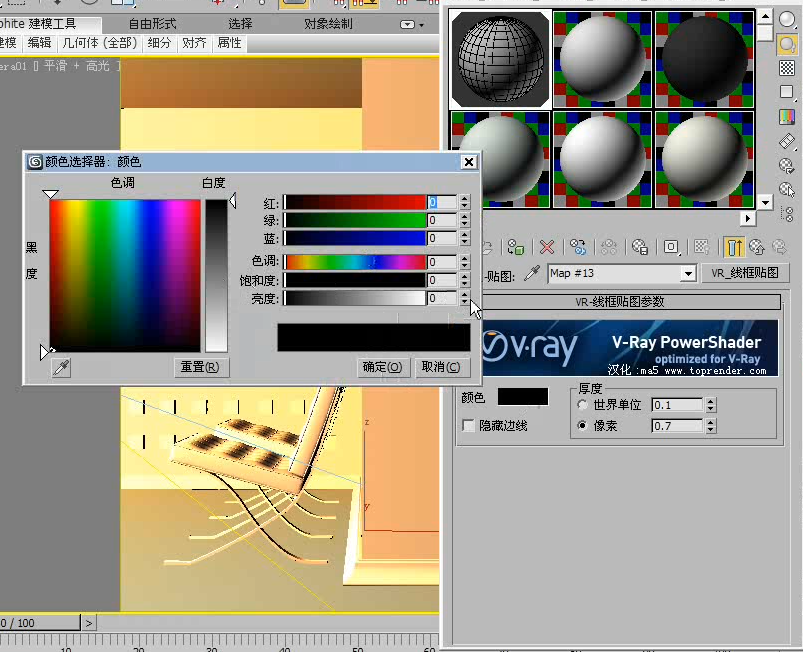
Task: Open the 自由形式 ribbon tab
Action: point(153,24)
